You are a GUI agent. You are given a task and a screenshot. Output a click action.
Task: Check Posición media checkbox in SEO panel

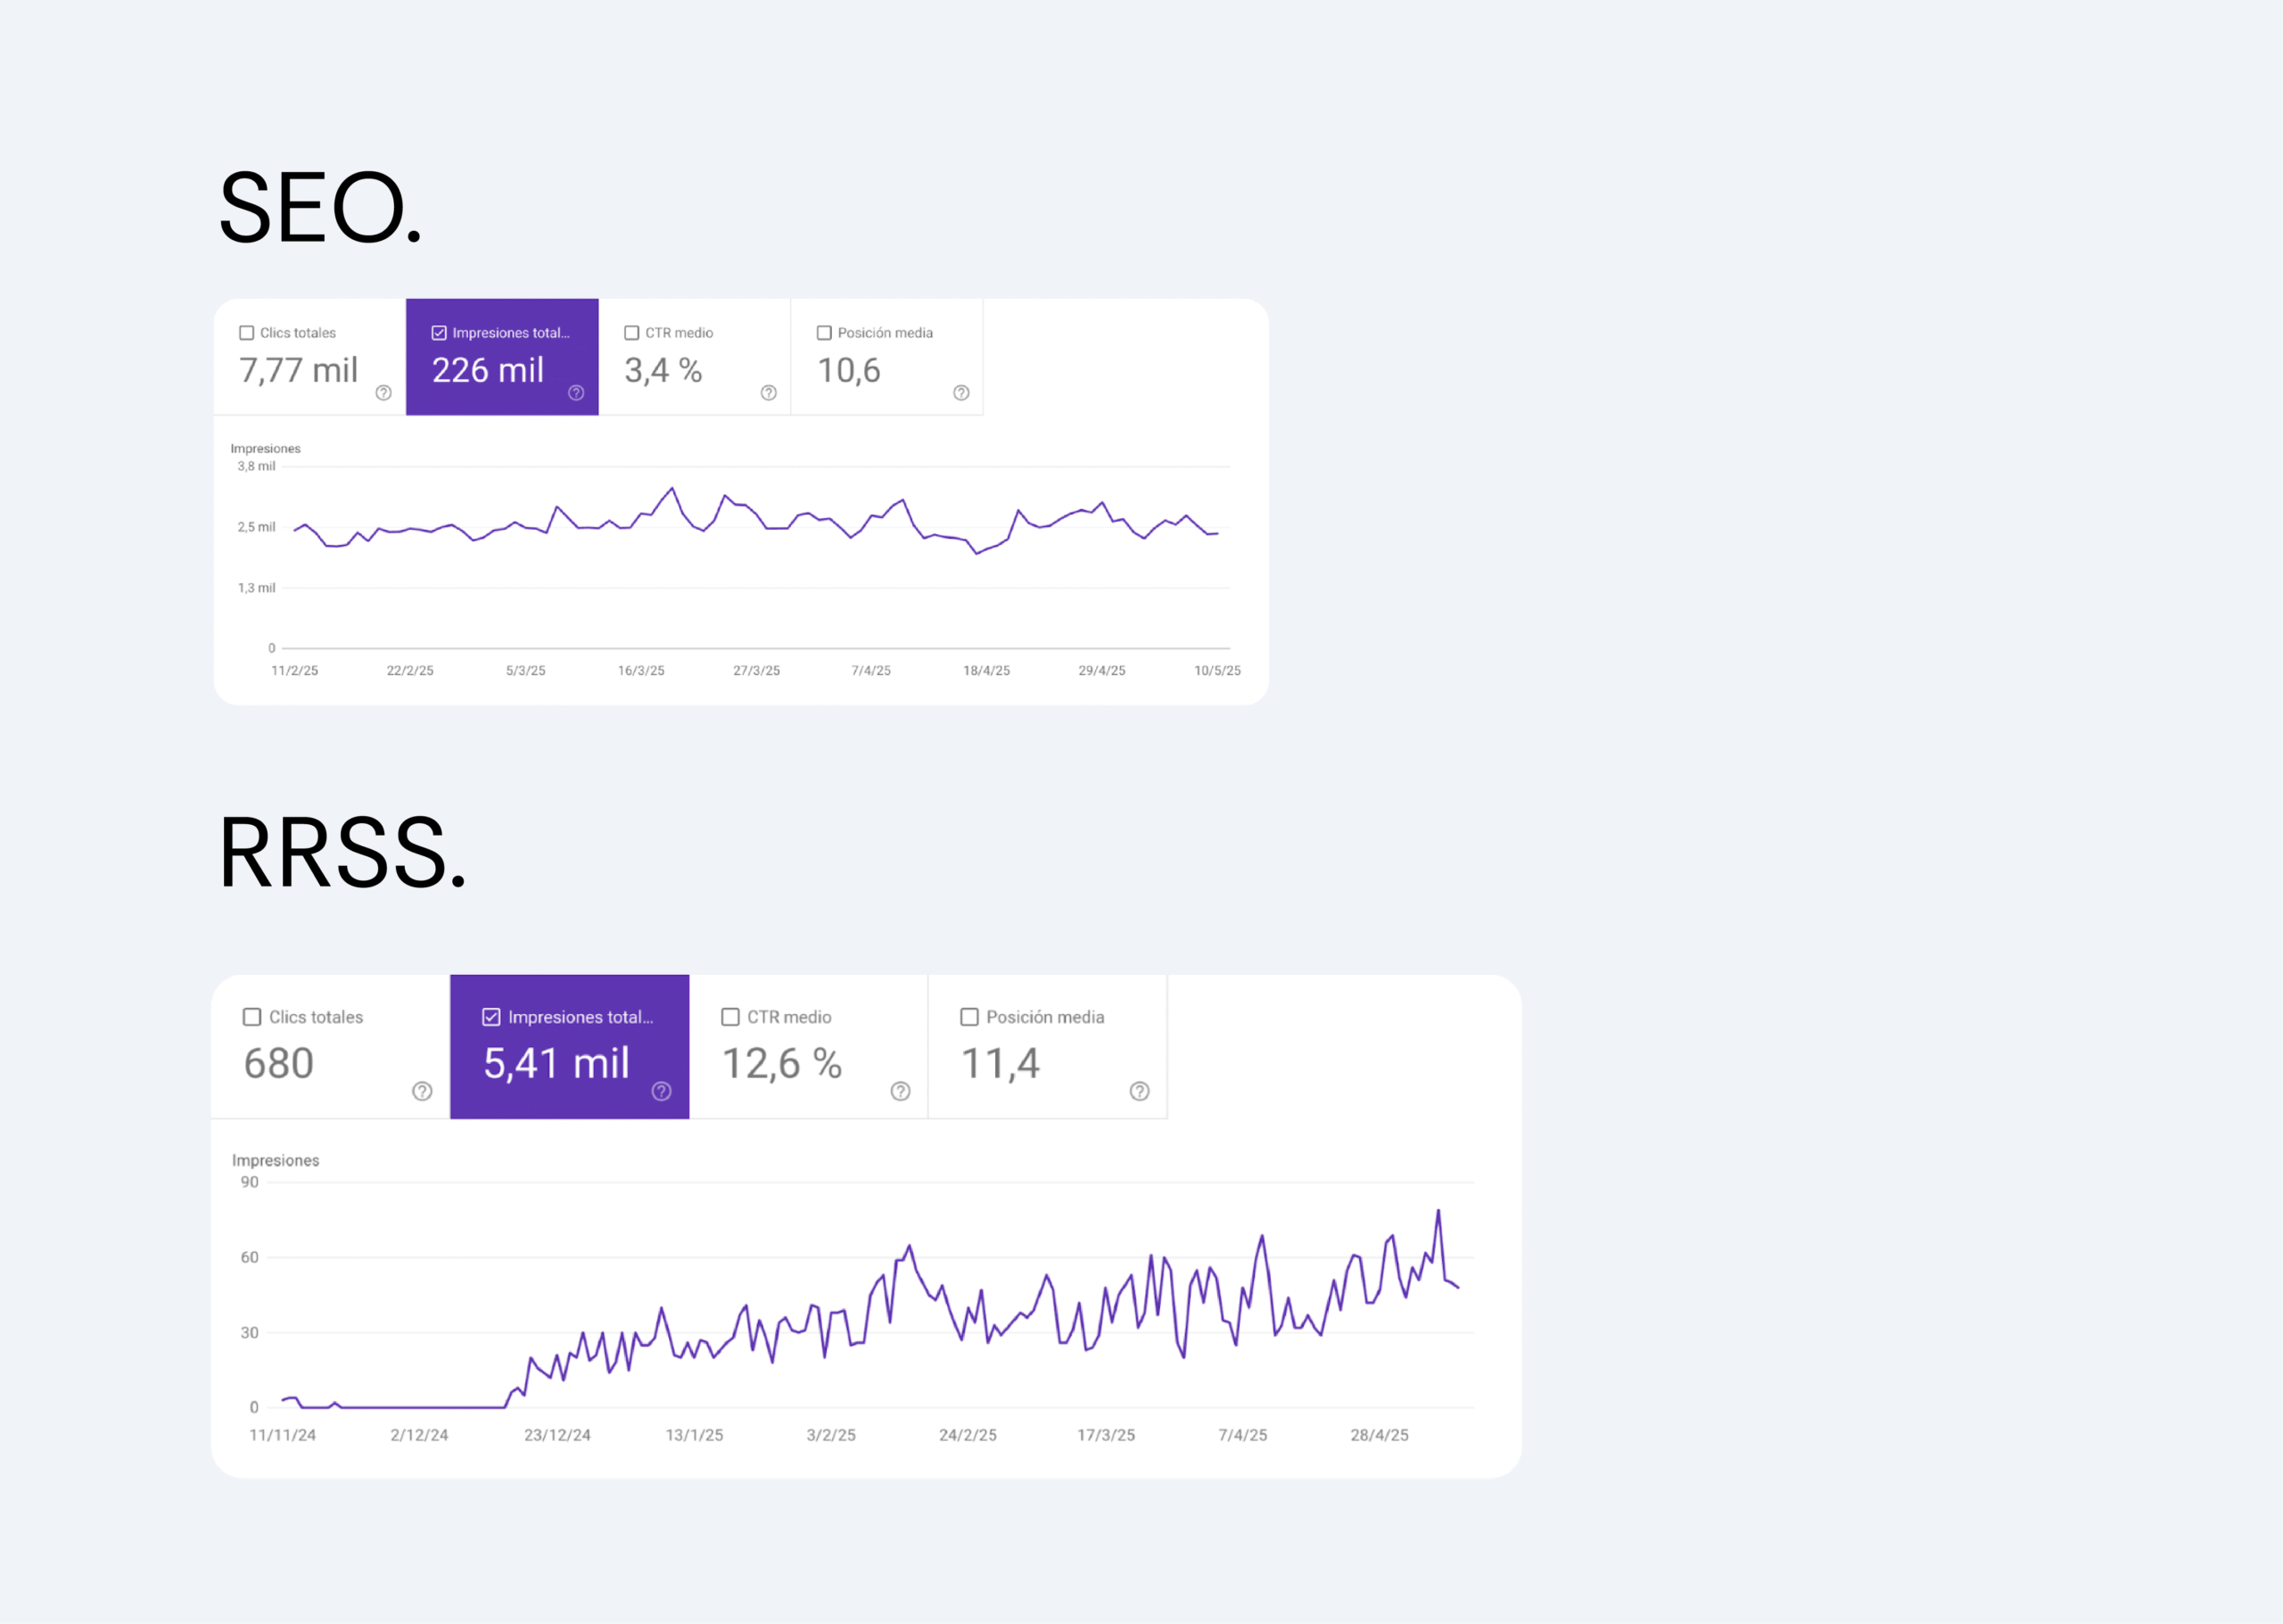pyautogui.click(x=824, y=333)
